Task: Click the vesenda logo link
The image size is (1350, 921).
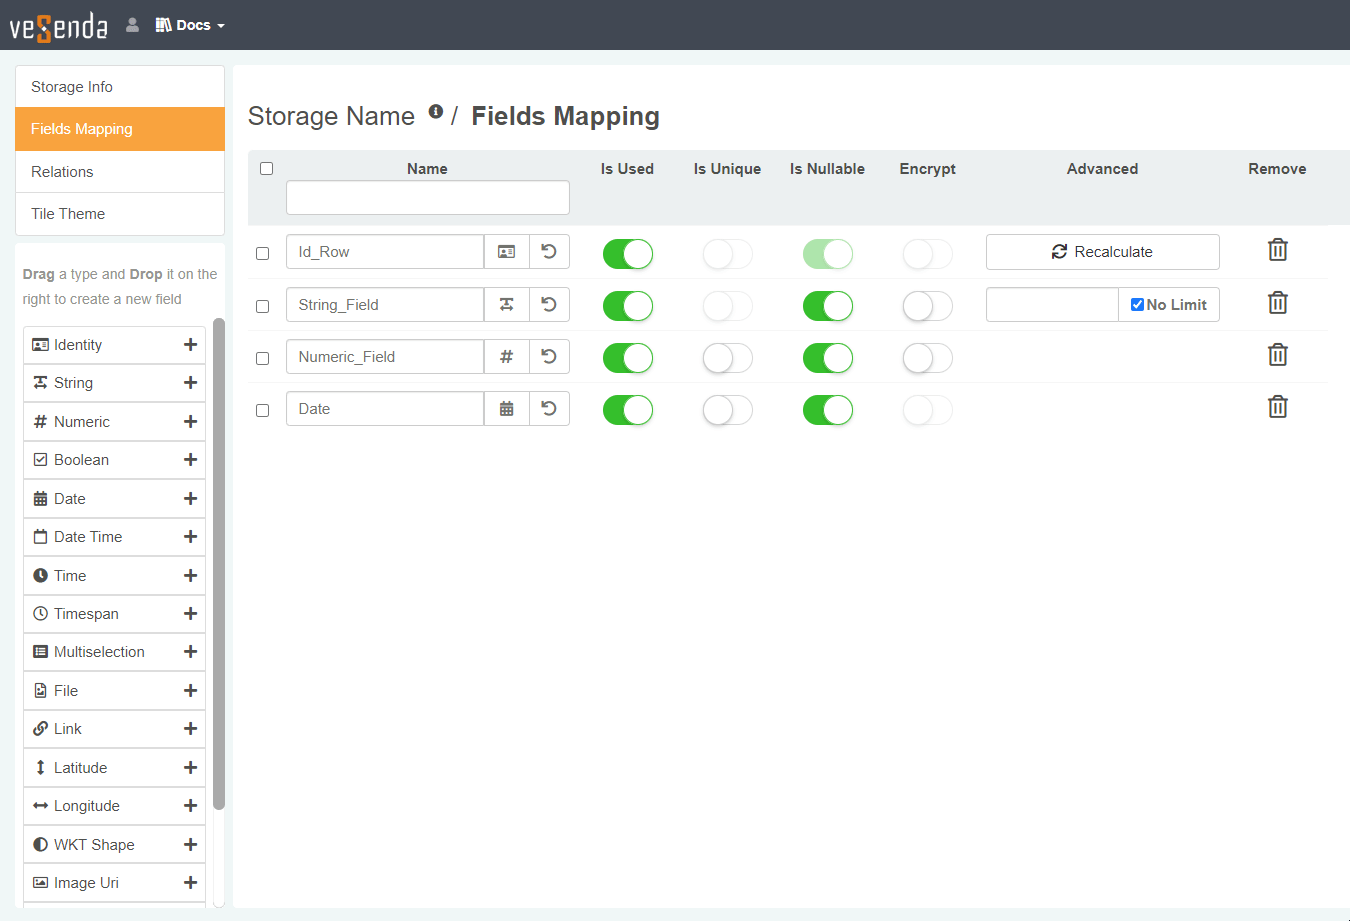Action: tap(58, 26)
